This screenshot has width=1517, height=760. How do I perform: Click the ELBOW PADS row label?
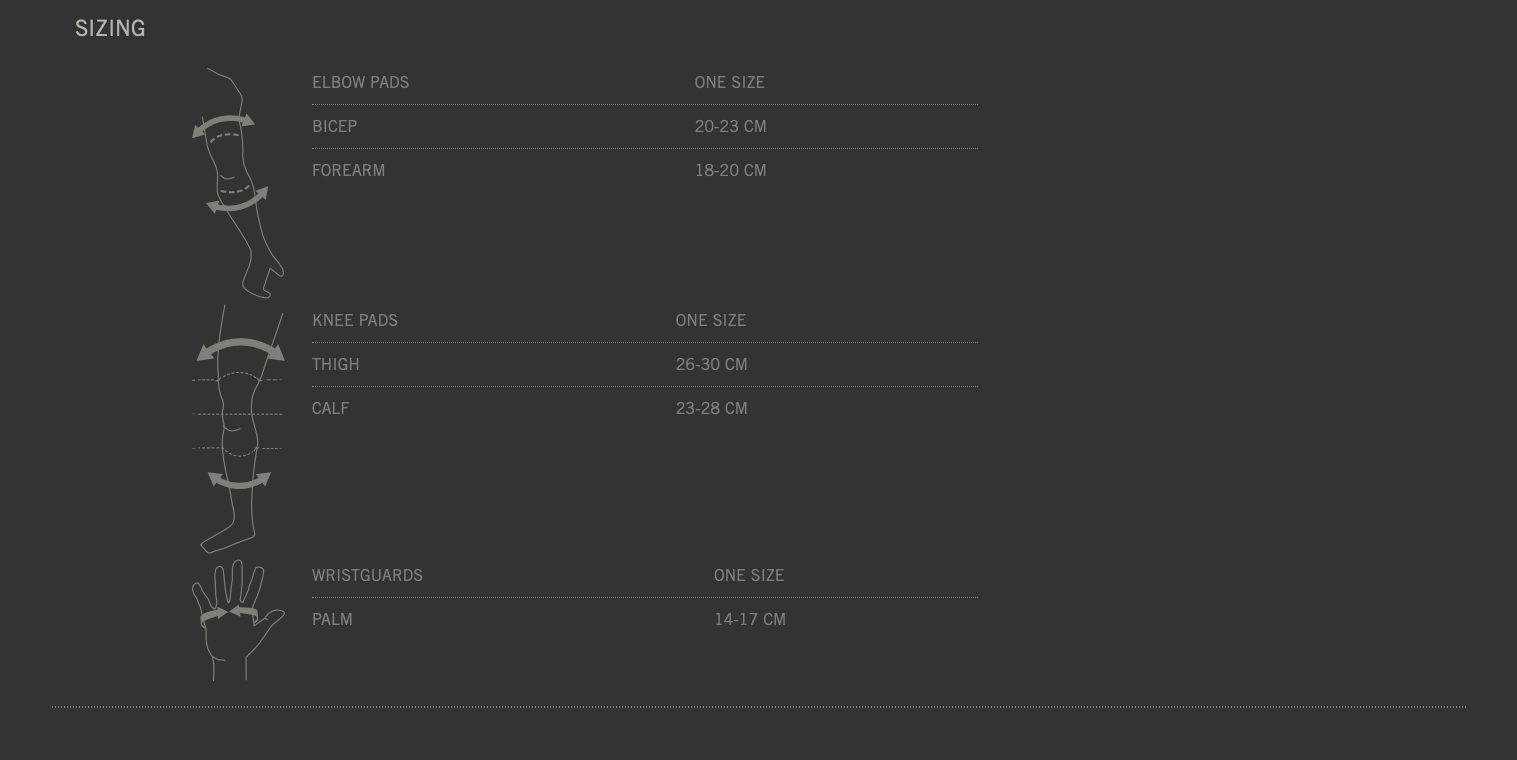coord(360,82)
